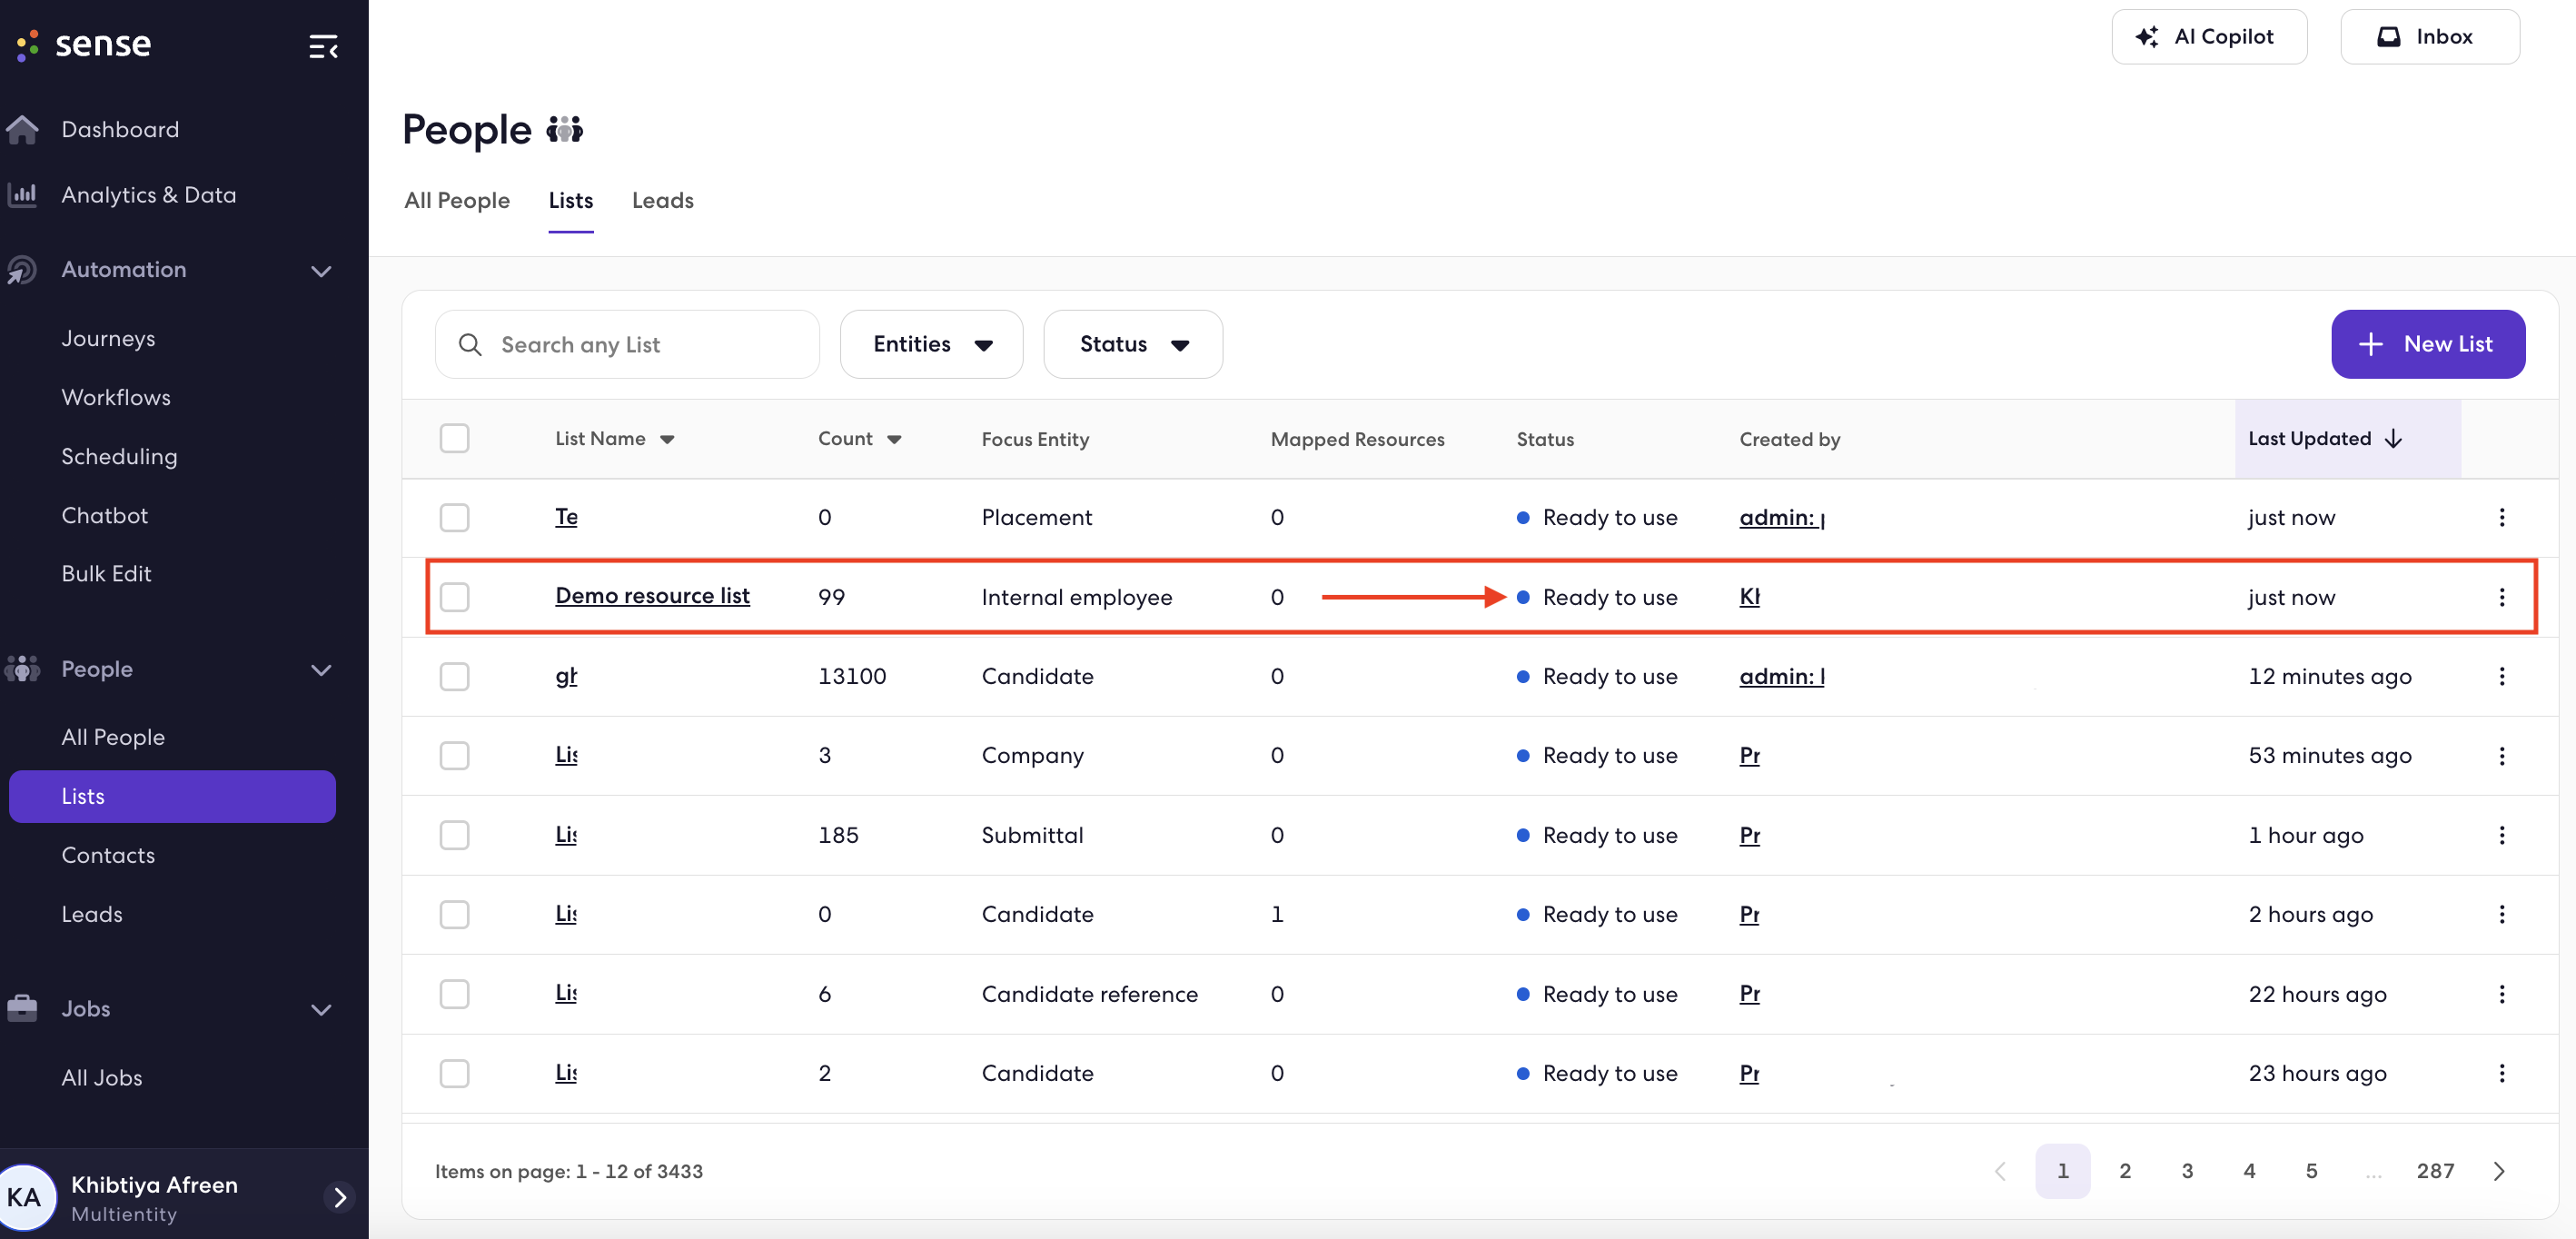
Task: Collapse the Jobs section chevron
Action: (x=321, y=1010)
